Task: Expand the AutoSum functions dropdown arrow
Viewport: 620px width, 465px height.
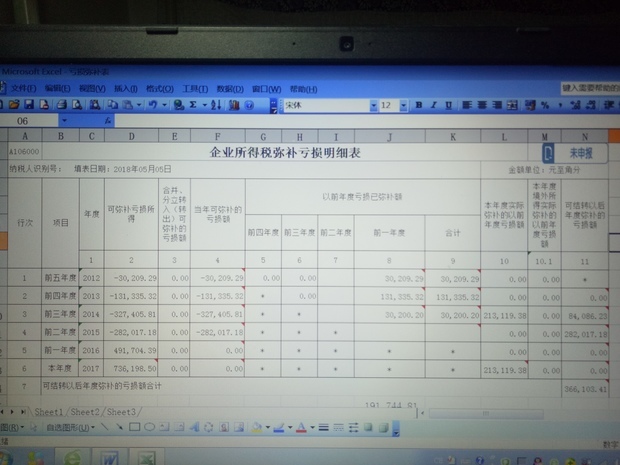Action: [204, 105]
